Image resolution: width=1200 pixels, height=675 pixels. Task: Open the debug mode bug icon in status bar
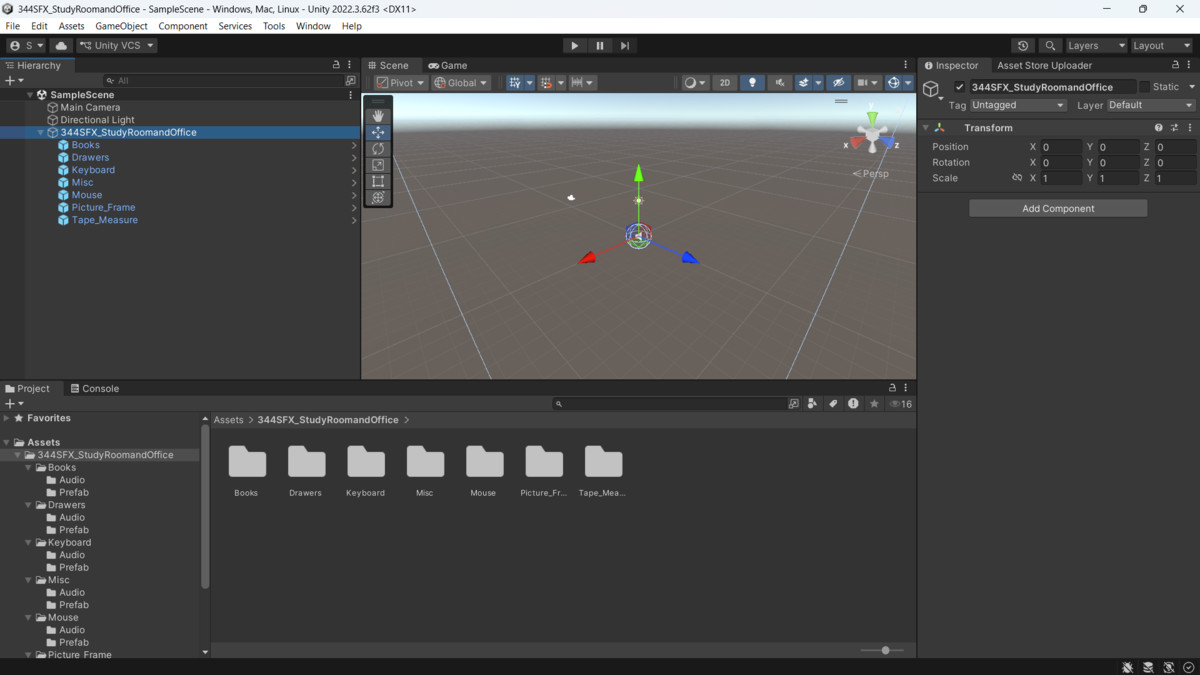coord(1127,667)
